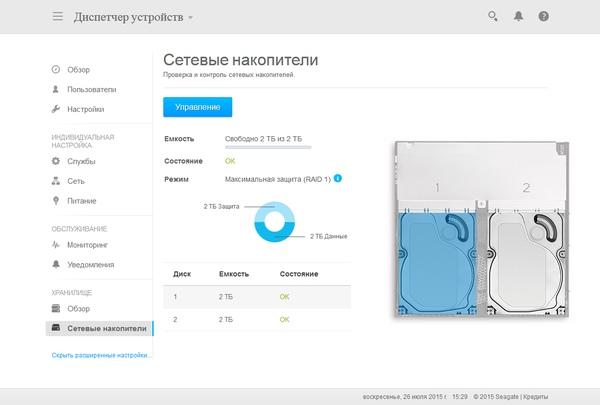Viewport: 600px width, 405px height.
Task: Click the Сеть network icon
Action: (x=56, y=181)
